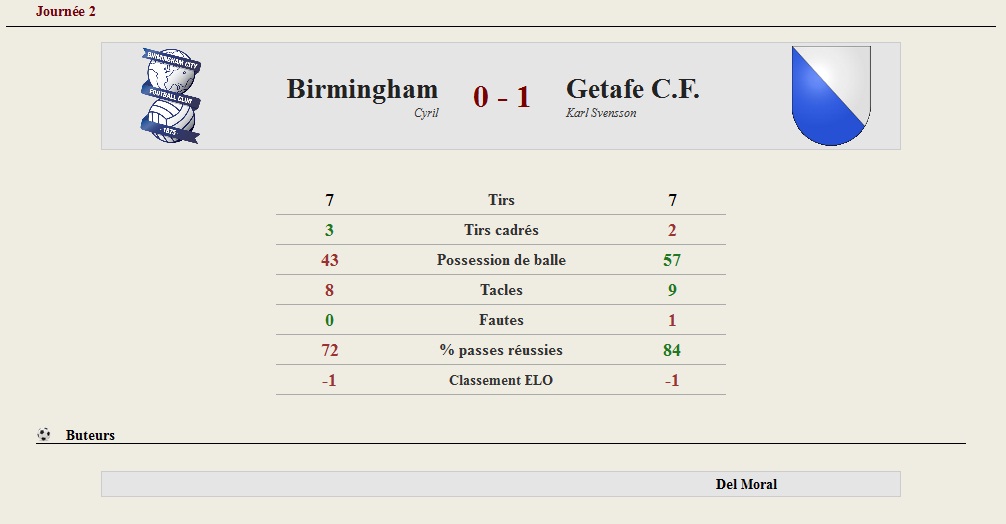Click the Tacles statistic row label

[501, 290]
